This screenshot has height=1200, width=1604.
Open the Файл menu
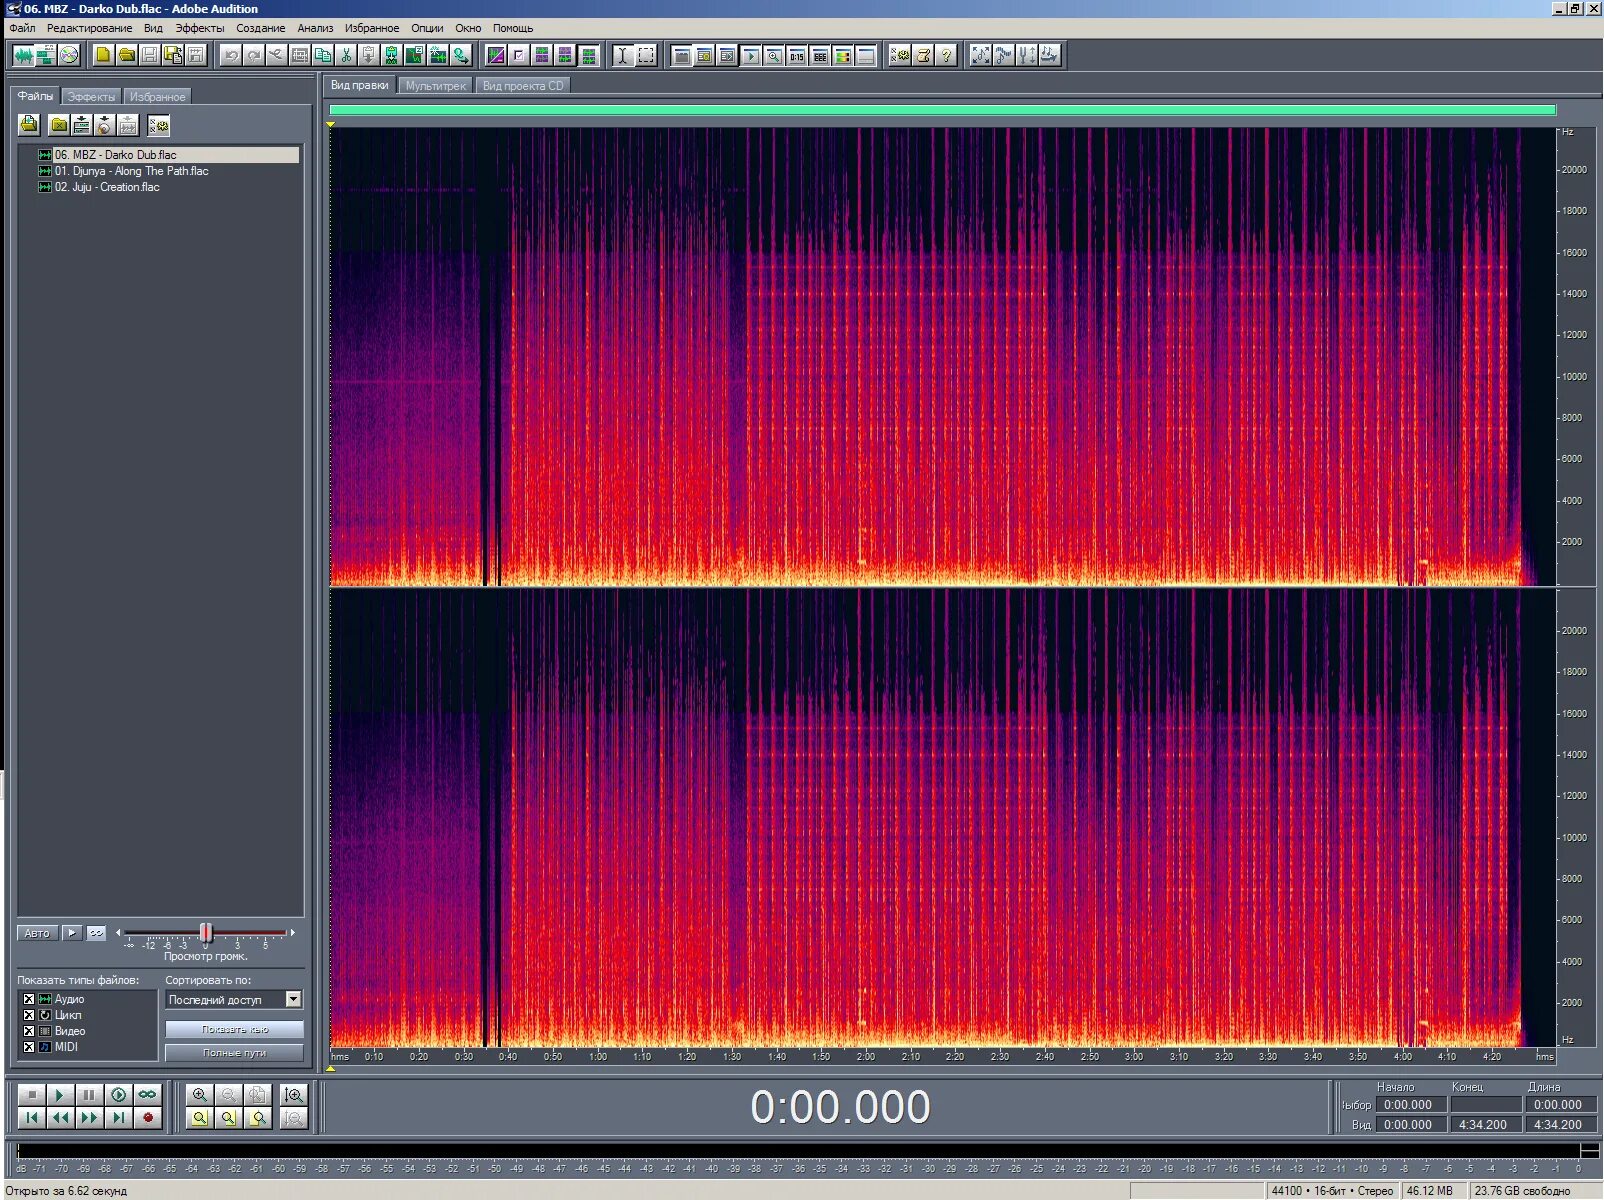[x=22, y=28]
